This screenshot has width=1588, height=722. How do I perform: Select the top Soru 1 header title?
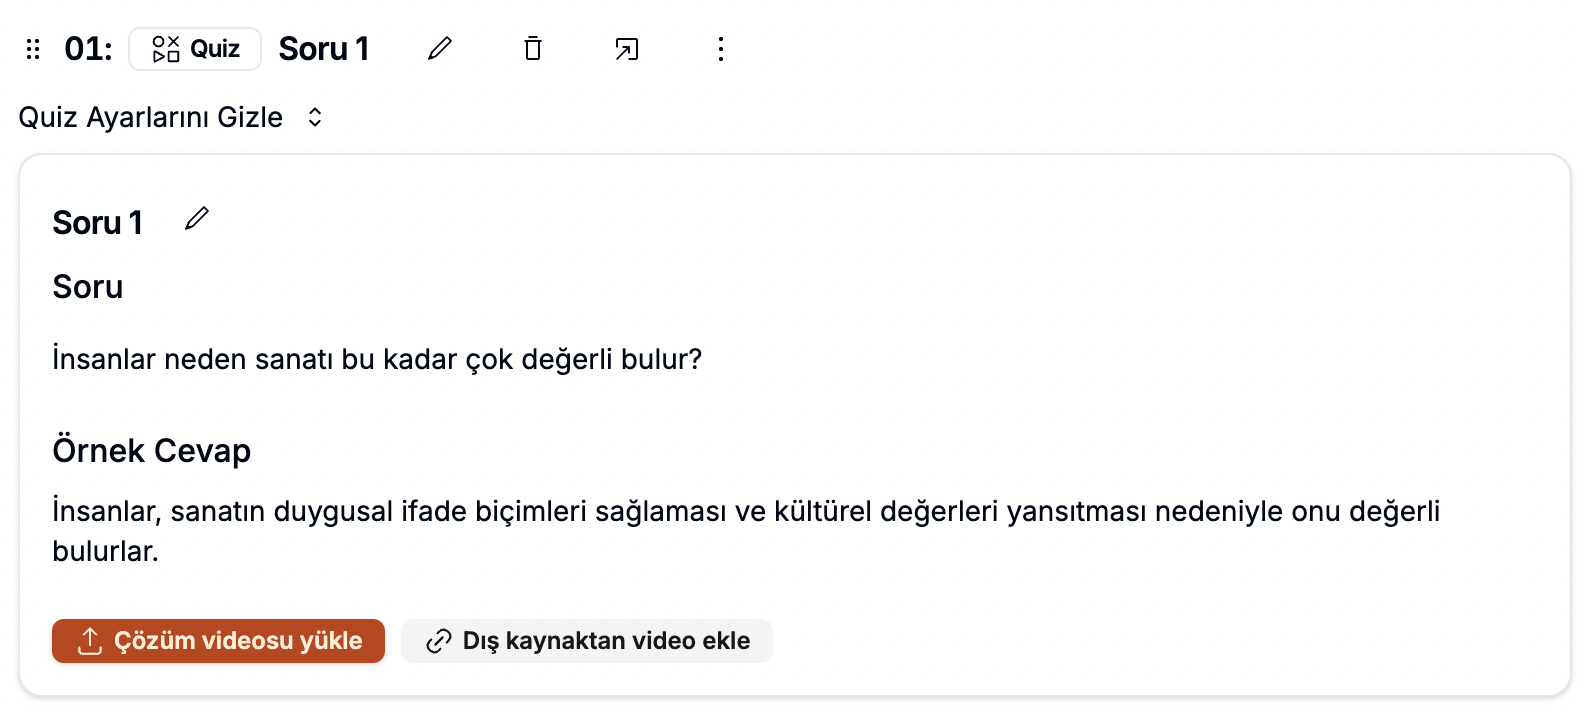[x=324, y=49]
